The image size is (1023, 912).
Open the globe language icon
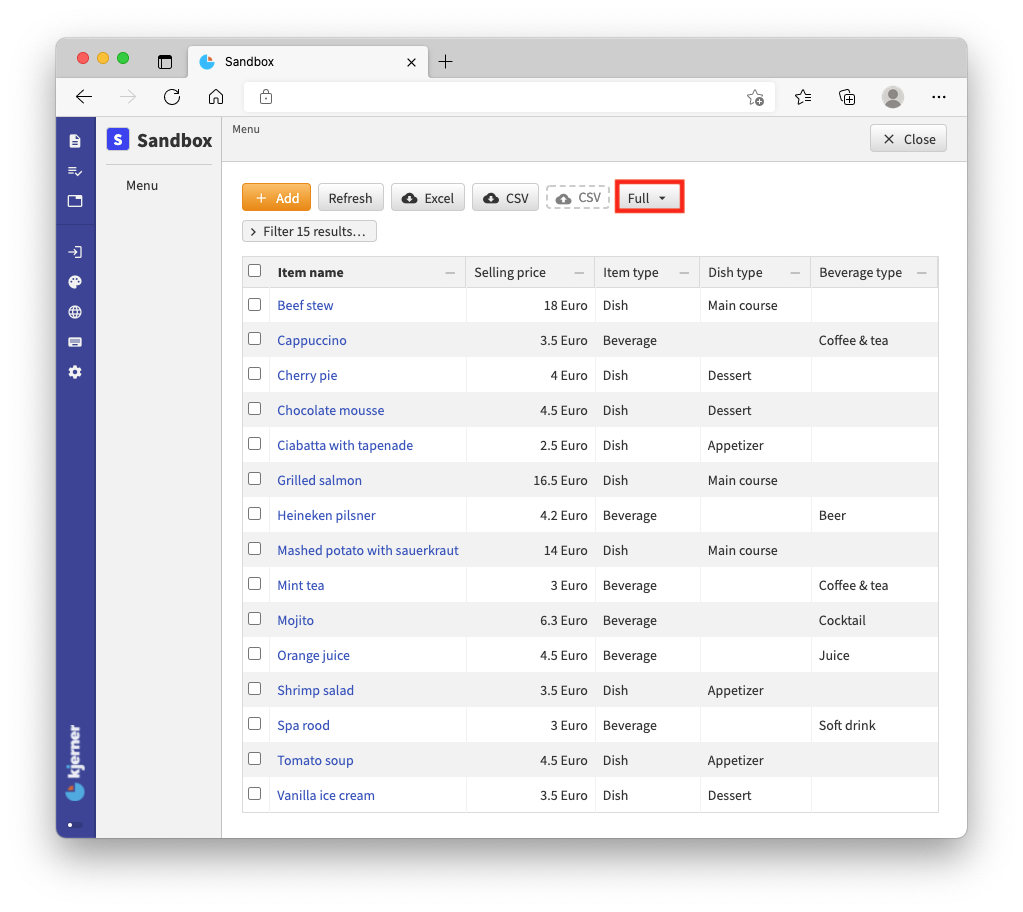point(75,312)
